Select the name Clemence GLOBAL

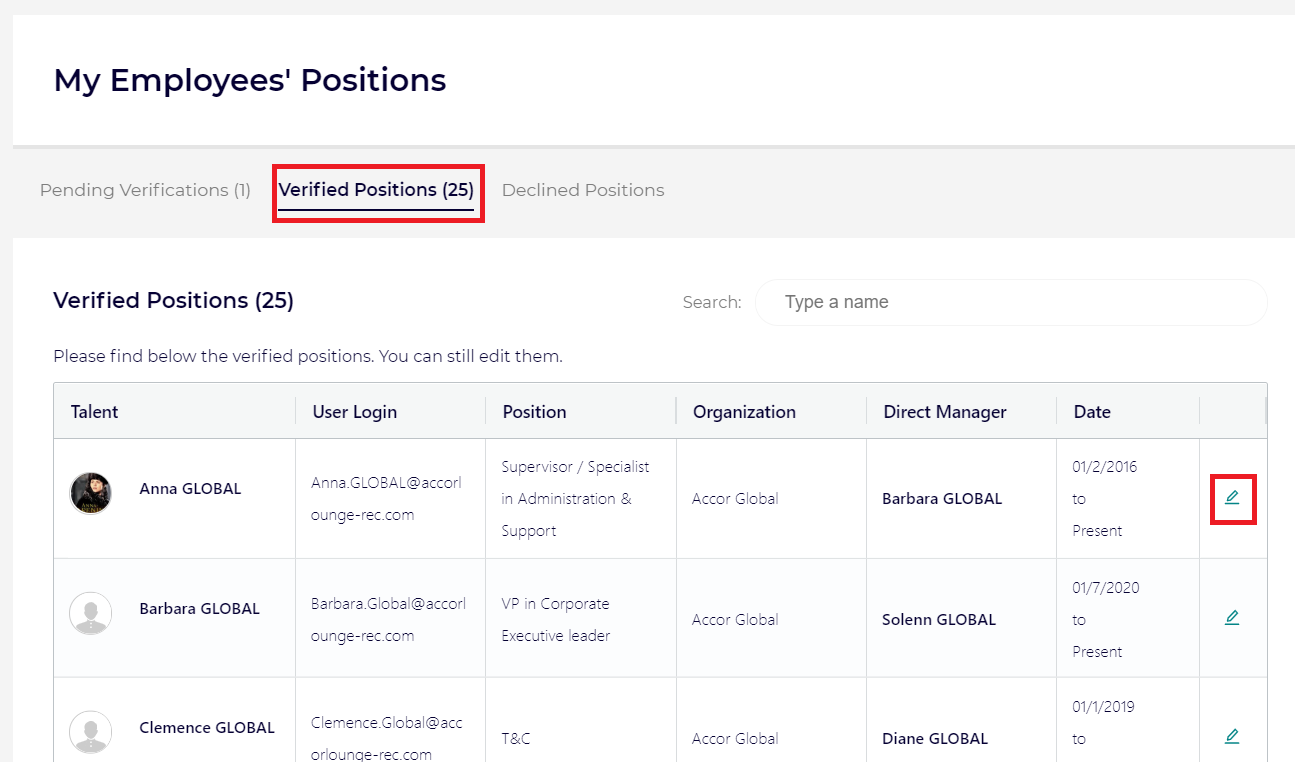pos(207,727)
